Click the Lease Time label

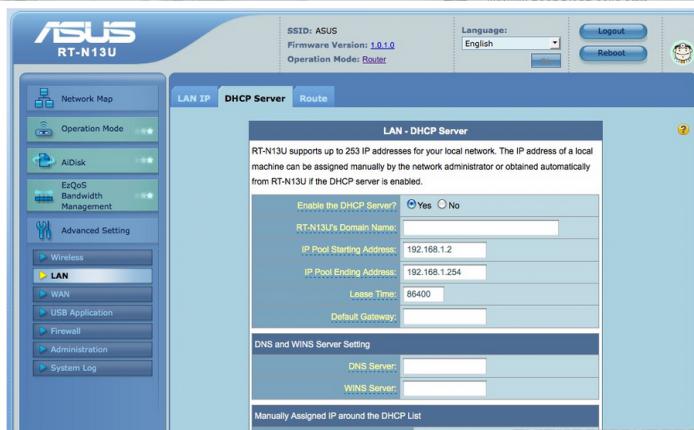[373, 294]
